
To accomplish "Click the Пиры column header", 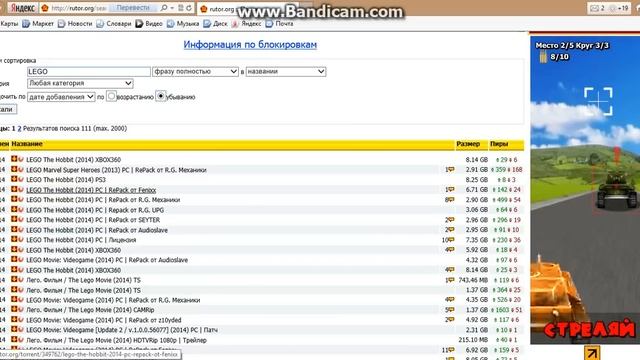I will tap(499, 144).
